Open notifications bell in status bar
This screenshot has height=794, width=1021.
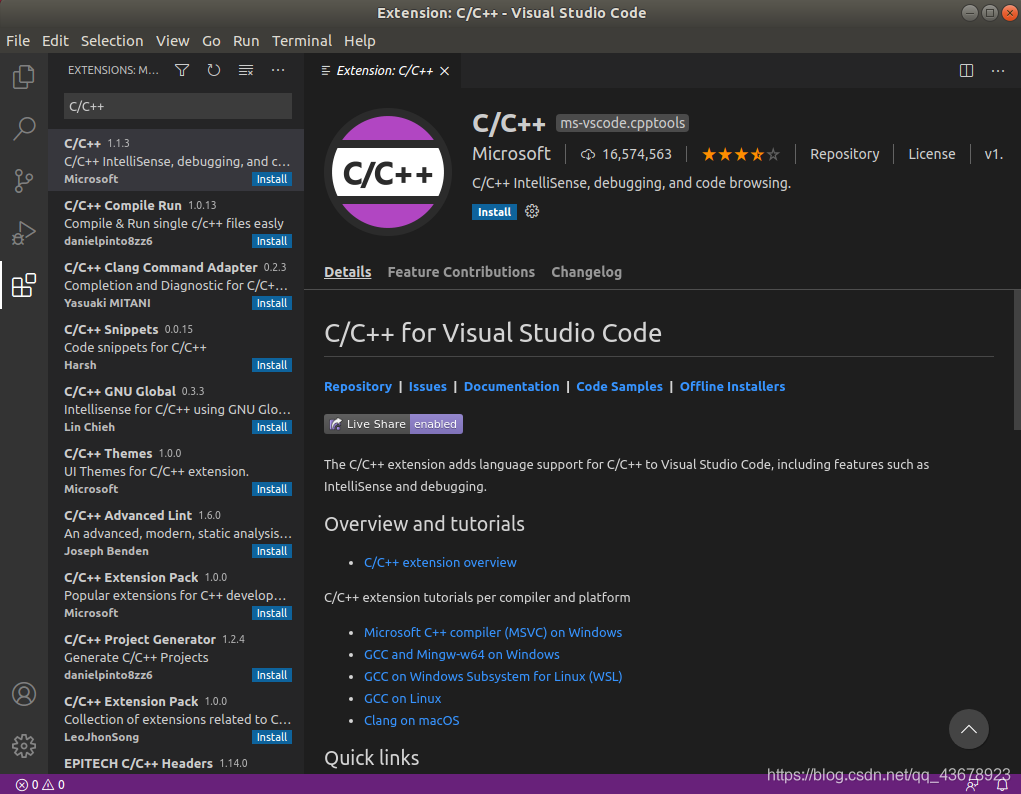[x=1003, y=786]
